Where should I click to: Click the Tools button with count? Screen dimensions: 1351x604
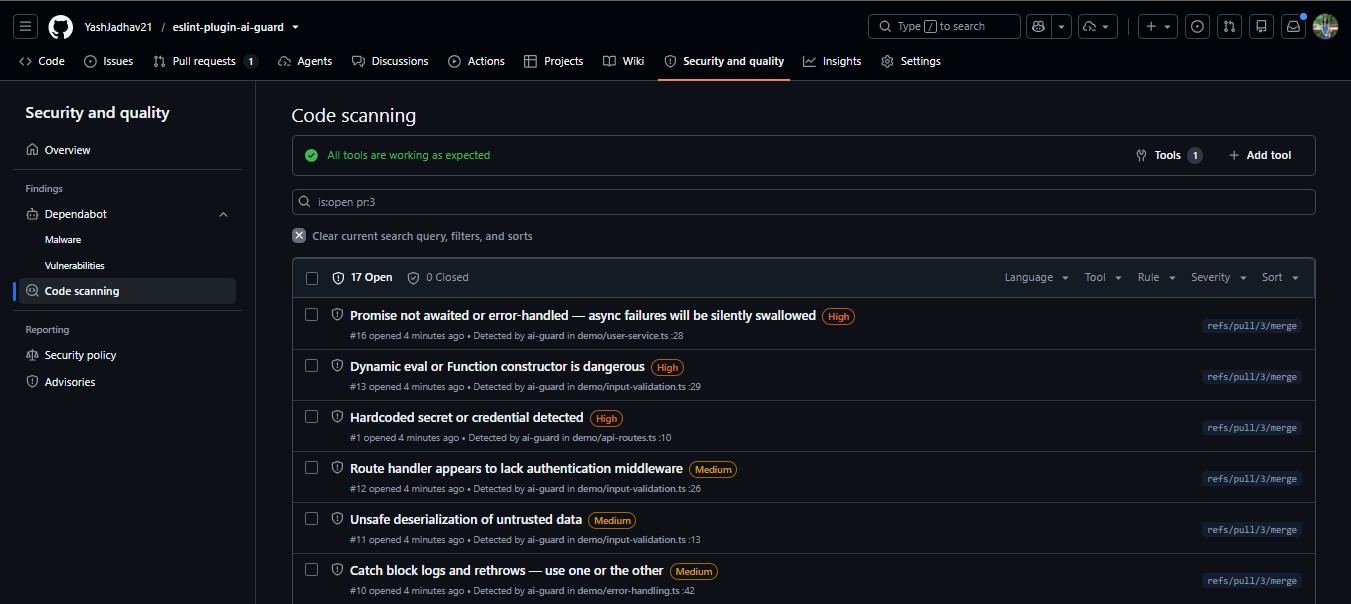1168,155
